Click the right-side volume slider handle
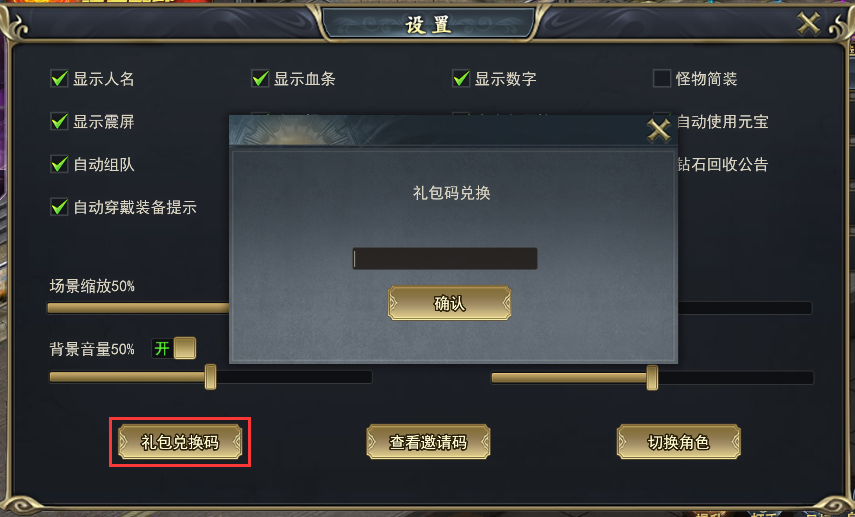The height and width of the screenshot is (517, 855). [652, 377]
